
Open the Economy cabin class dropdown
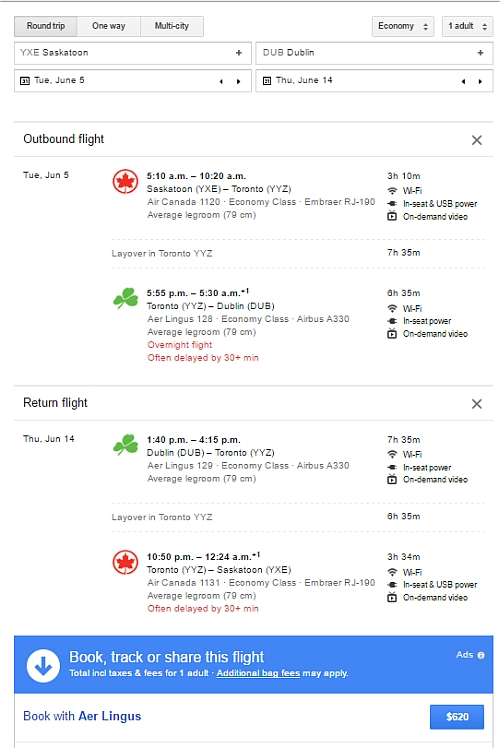click(x=403, y=26)
